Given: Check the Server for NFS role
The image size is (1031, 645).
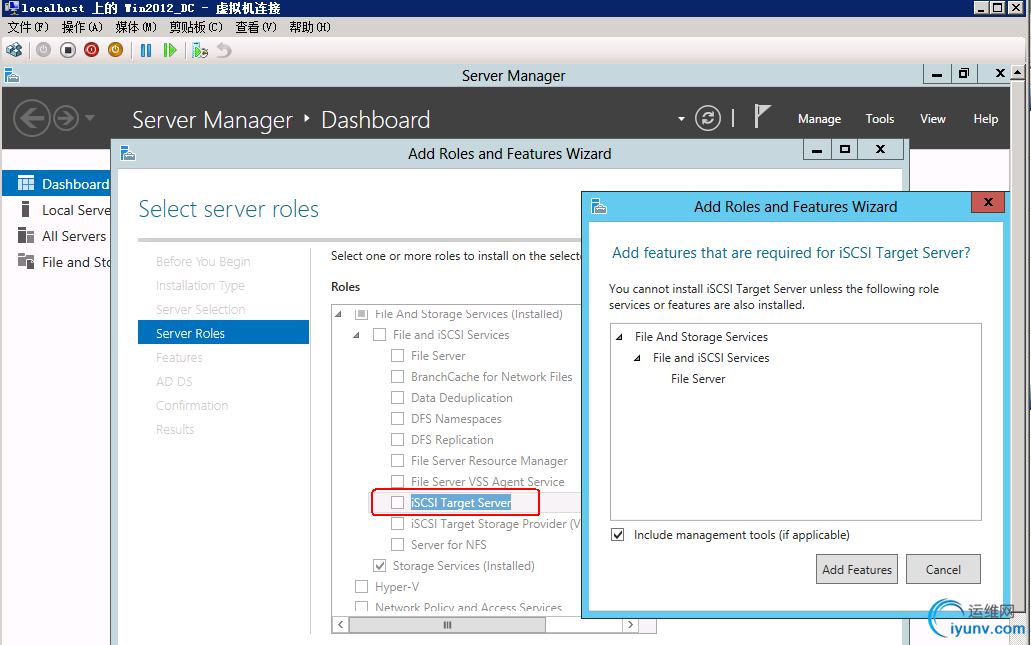Looking at the screenshot, I should 397,545.
